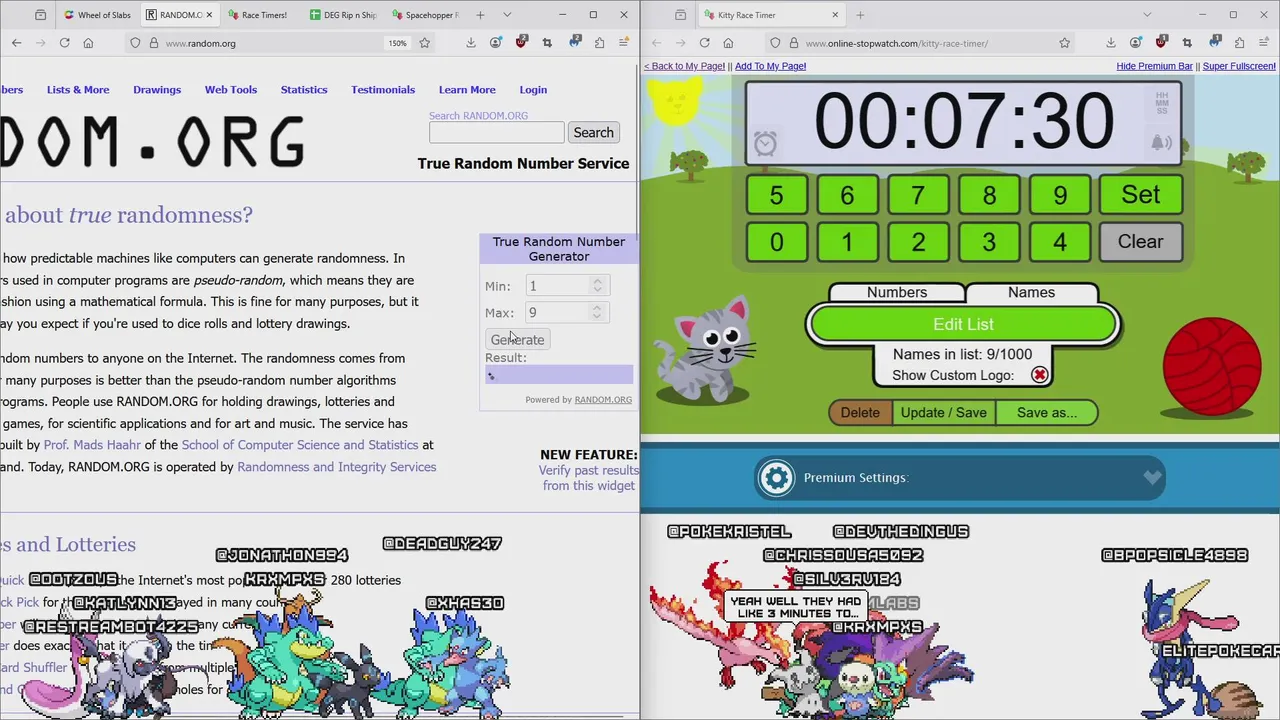Open application menu in random.org window
The width and height of the screenshot is (1280, 720).
pos(624,43)
